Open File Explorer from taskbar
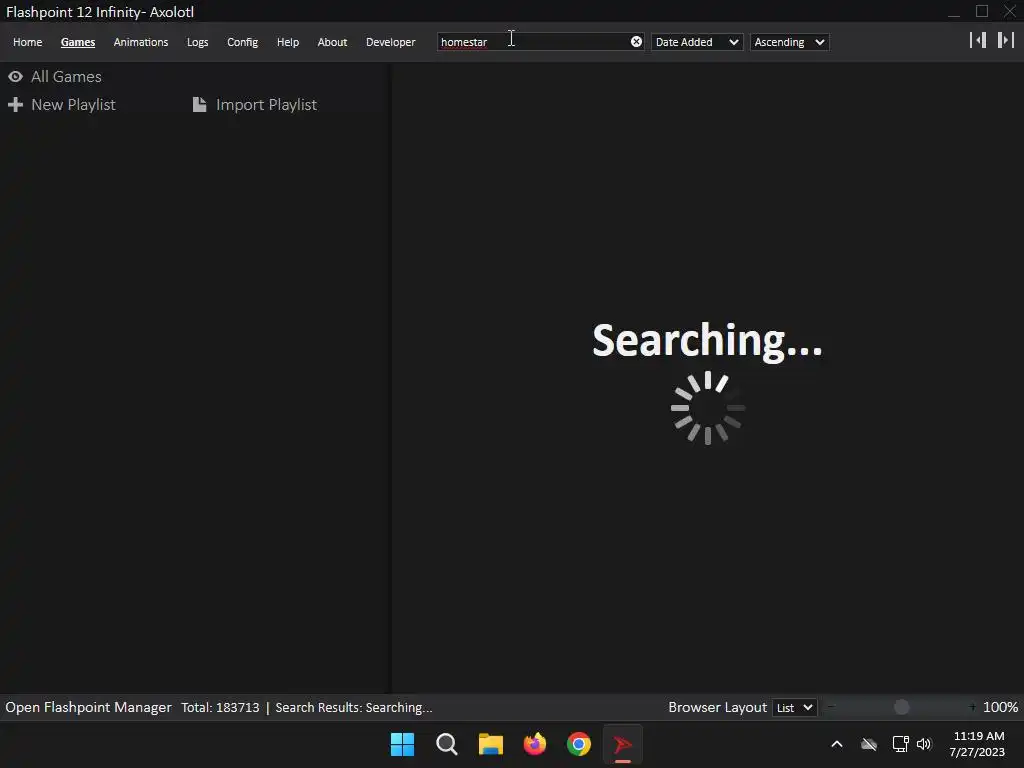 [x=490, y=744]
